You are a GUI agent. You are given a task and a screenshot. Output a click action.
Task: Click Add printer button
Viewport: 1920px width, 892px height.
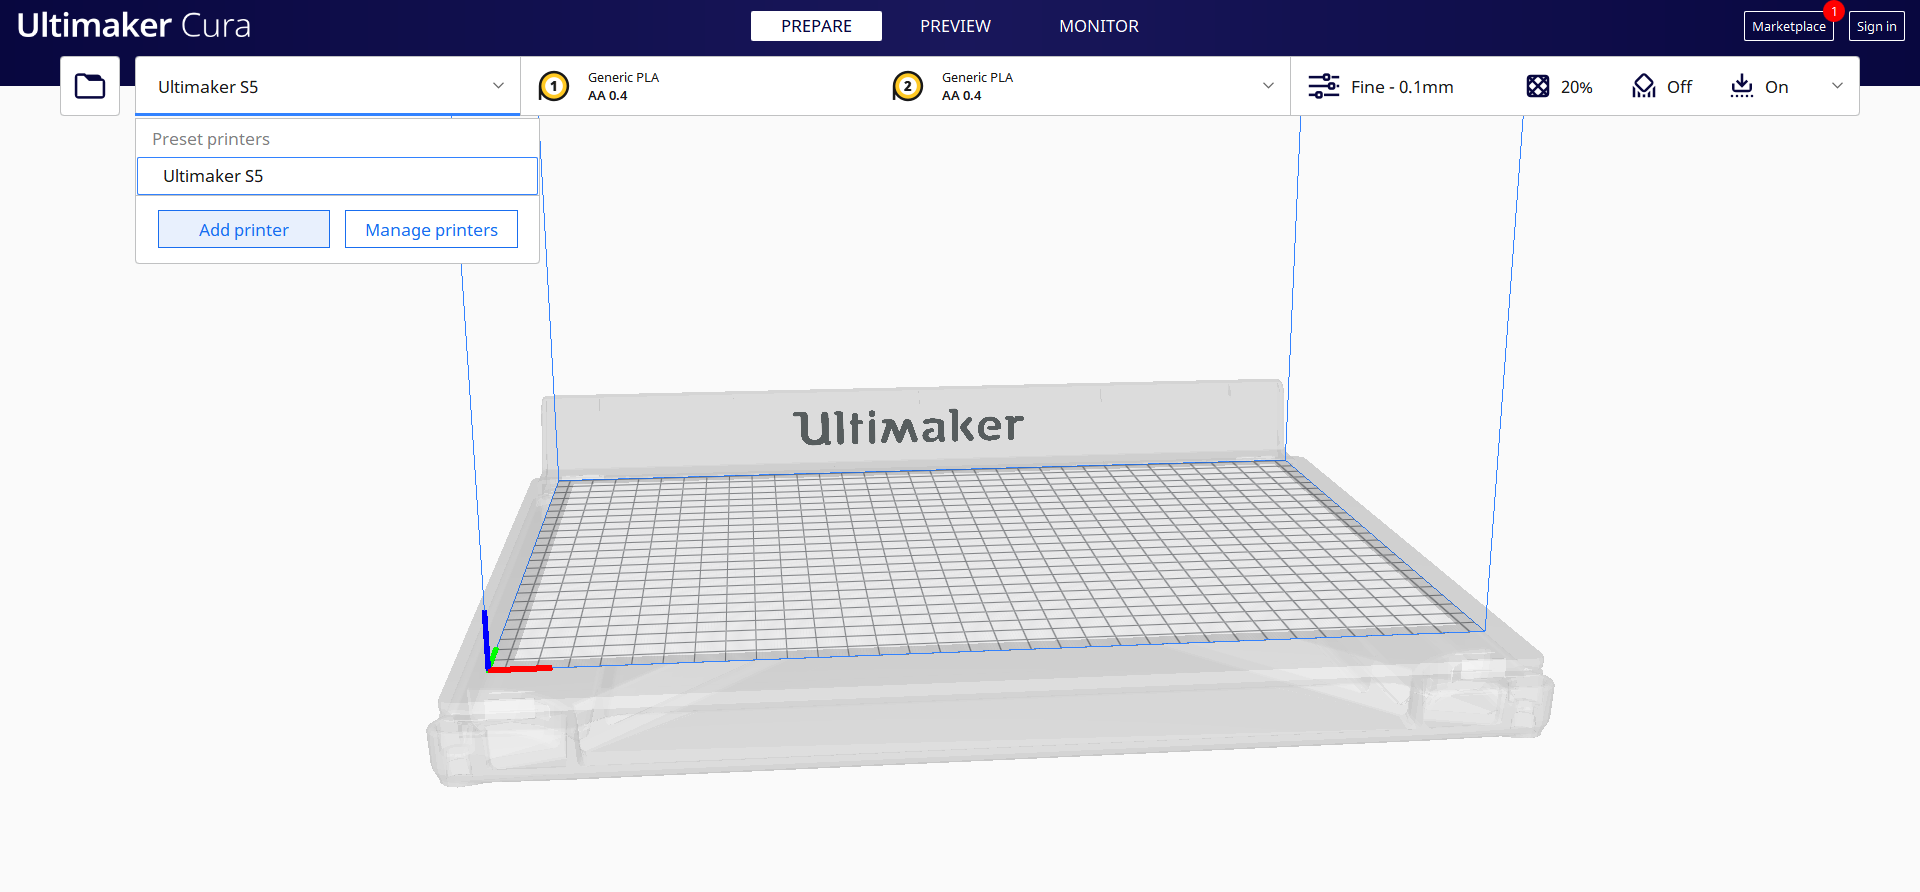[x=244, y=229]
